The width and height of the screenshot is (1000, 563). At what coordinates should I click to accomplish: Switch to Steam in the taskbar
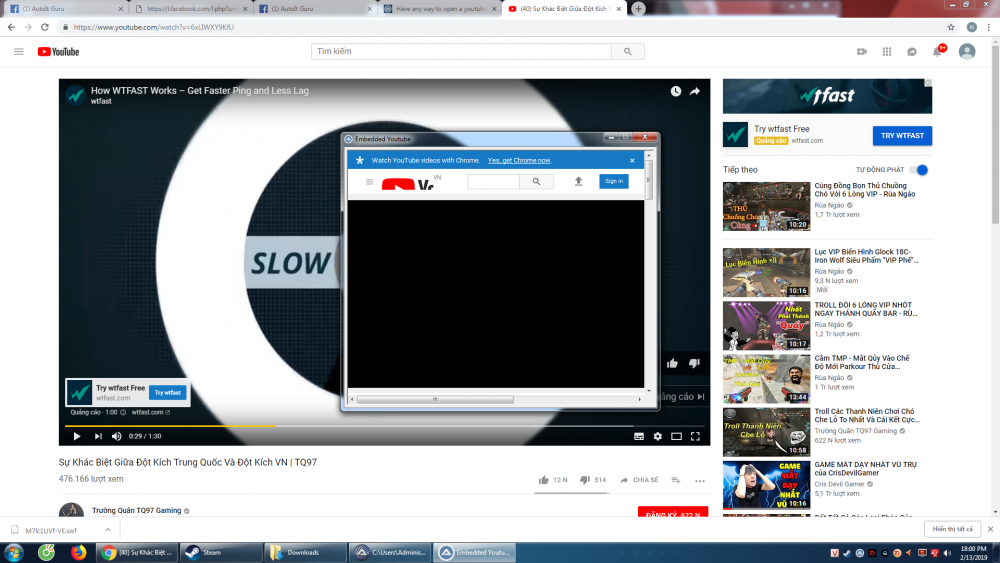pos(221,553)
